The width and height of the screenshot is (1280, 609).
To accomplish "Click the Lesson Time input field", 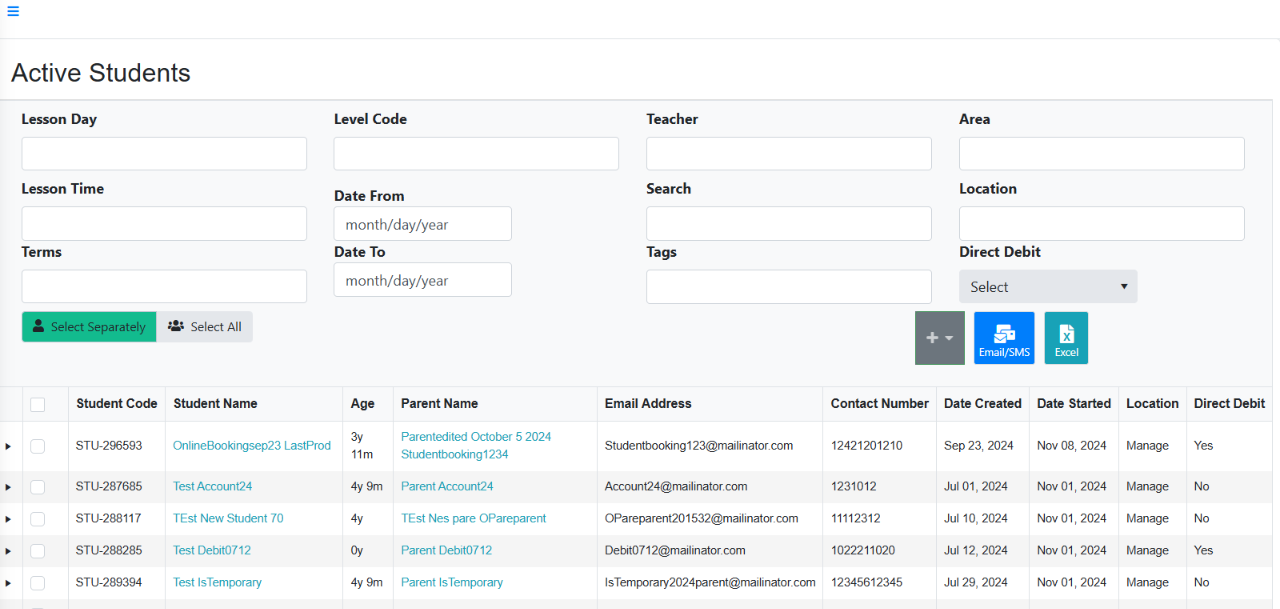I will (x=164, y=224).
